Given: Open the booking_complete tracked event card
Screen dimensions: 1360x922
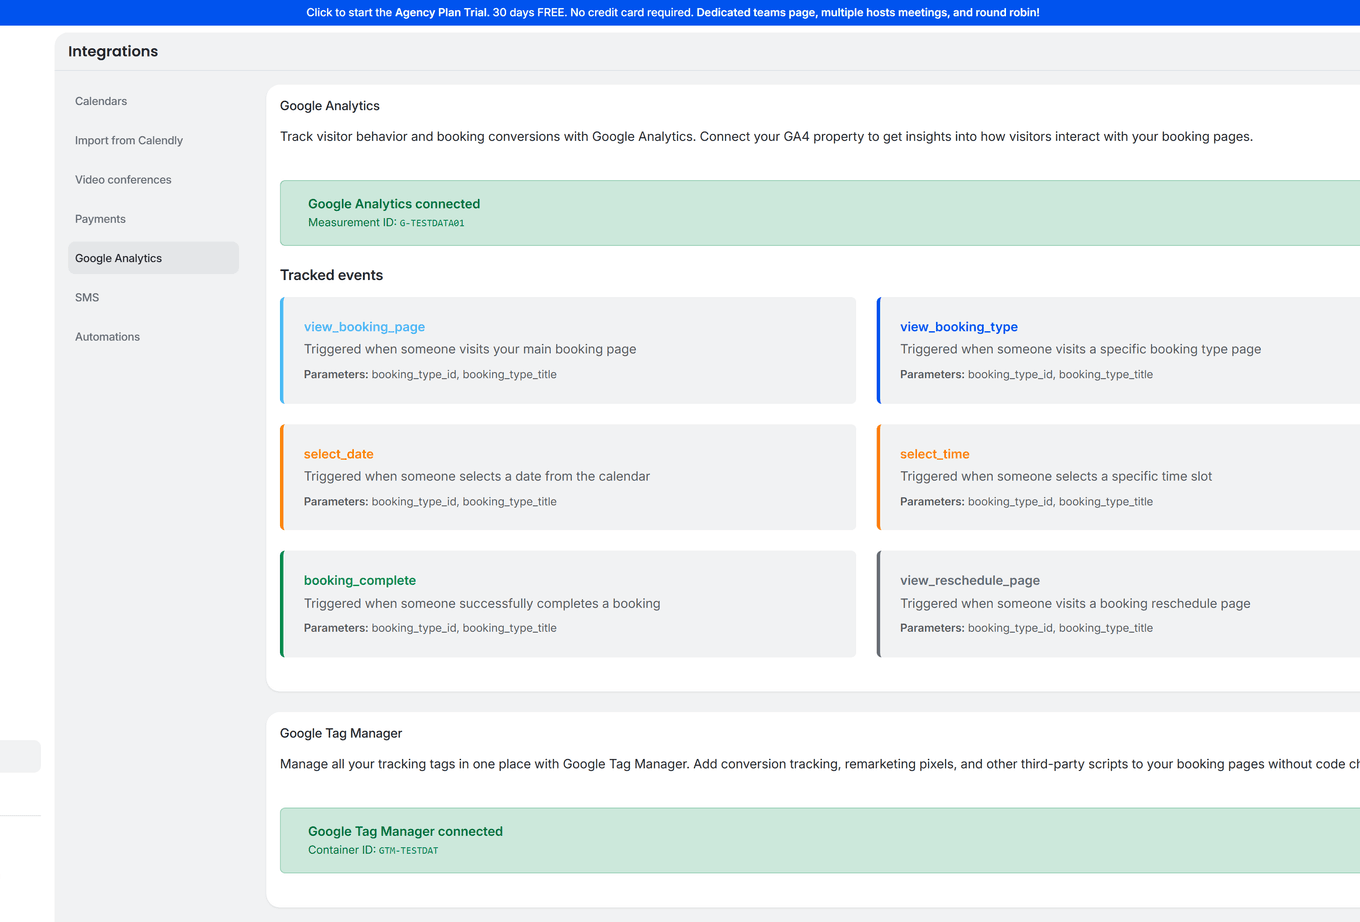Looking at the screenshot, I should [x=568, y=604].
